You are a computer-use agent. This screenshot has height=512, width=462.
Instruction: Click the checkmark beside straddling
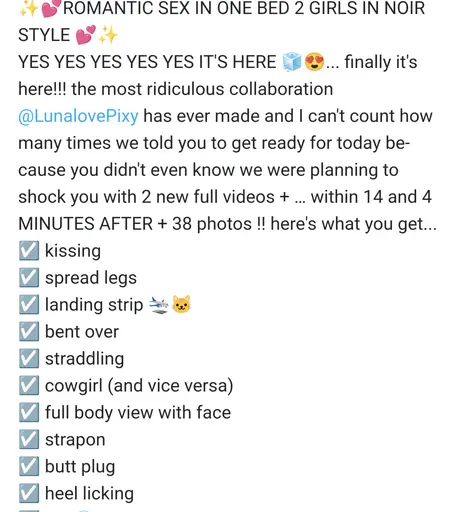tap(29, 358)
